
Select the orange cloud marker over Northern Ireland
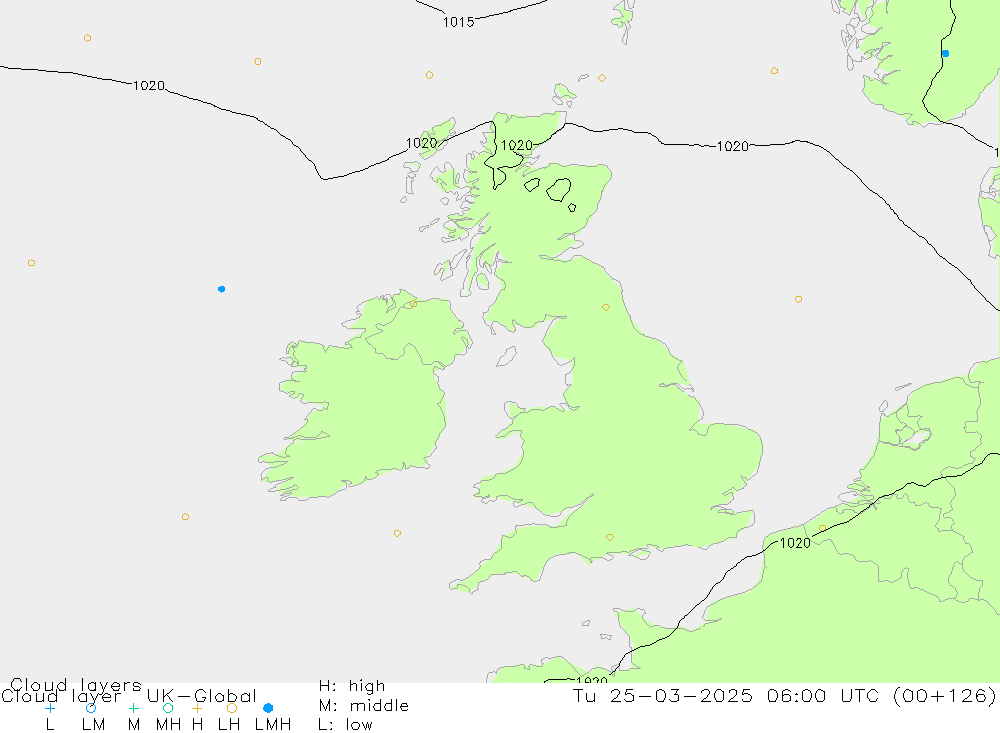click(x=413, y=304)
